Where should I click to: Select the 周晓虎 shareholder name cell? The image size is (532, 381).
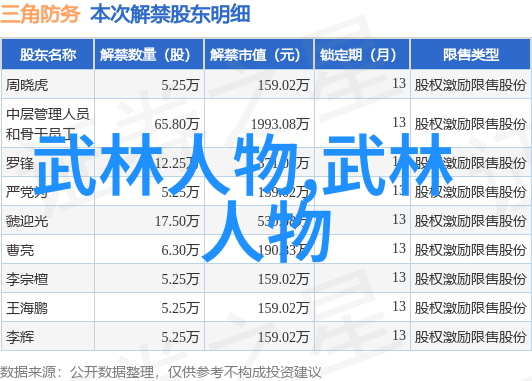pos(48,84)
